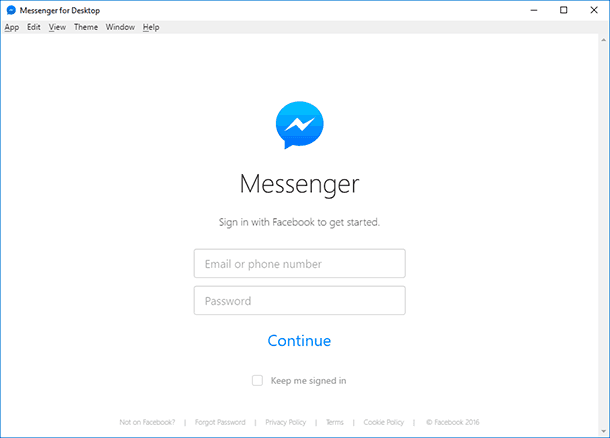This screenshot has width=610, height=438.
Task: Maximize the Messenger for Desktop window
Action: coord(563,10)
